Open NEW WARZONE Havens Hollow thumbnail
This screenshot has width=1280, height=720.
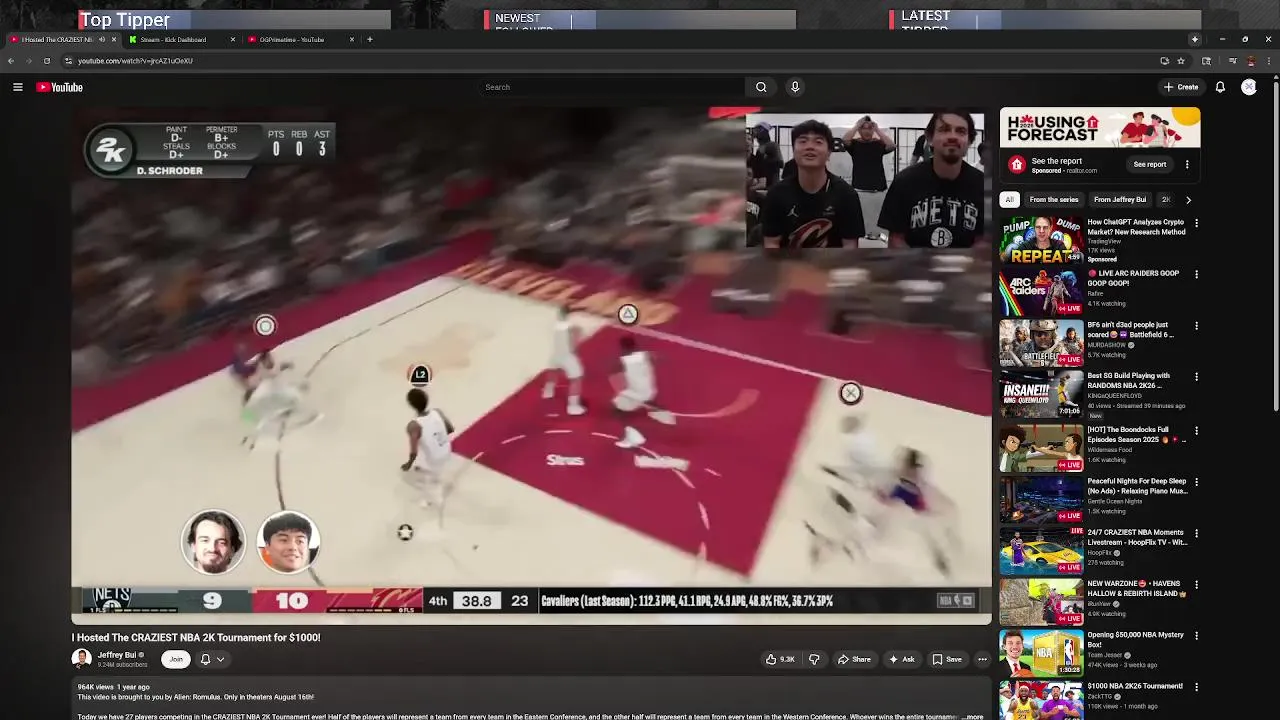coord(1041,600)
